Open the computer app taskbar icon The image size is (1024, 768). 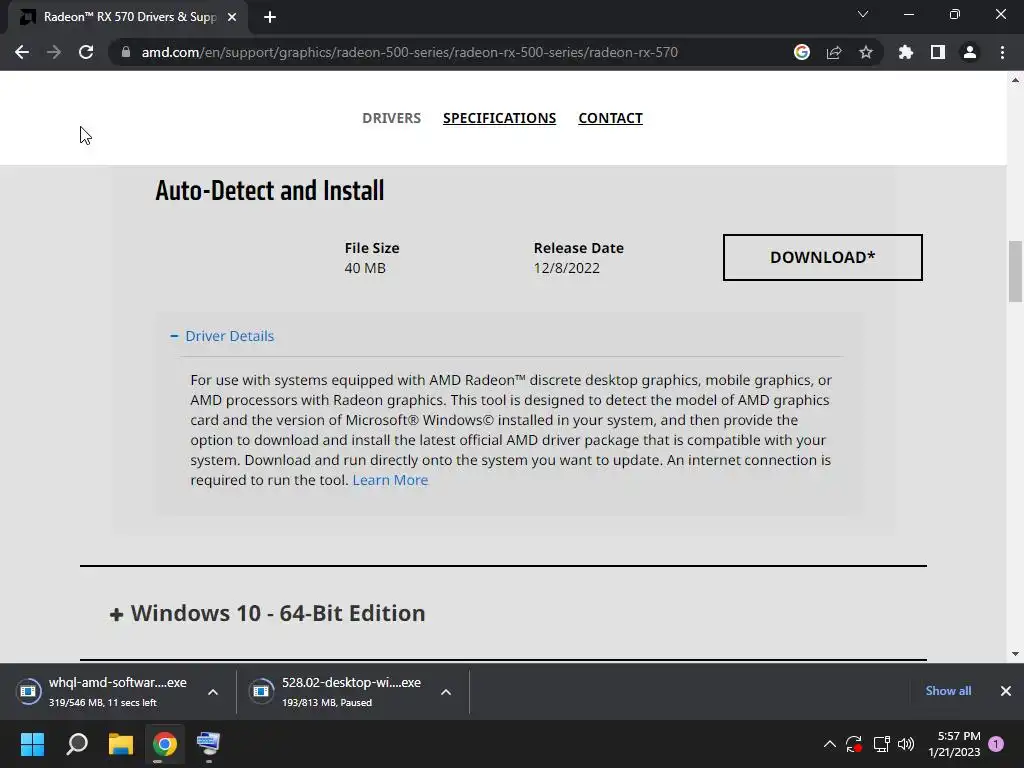208,744
